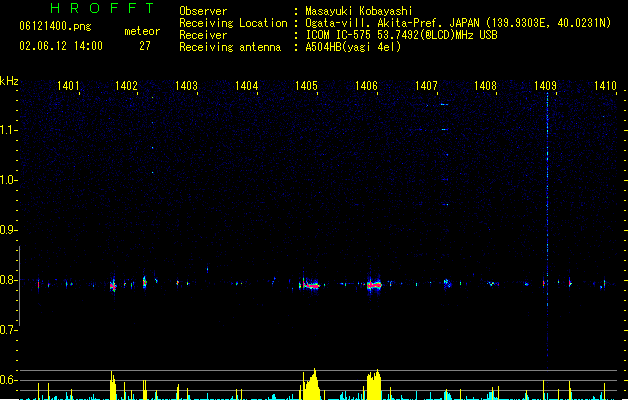Click the meteor echo just before 1402

[x=113, y=286]
